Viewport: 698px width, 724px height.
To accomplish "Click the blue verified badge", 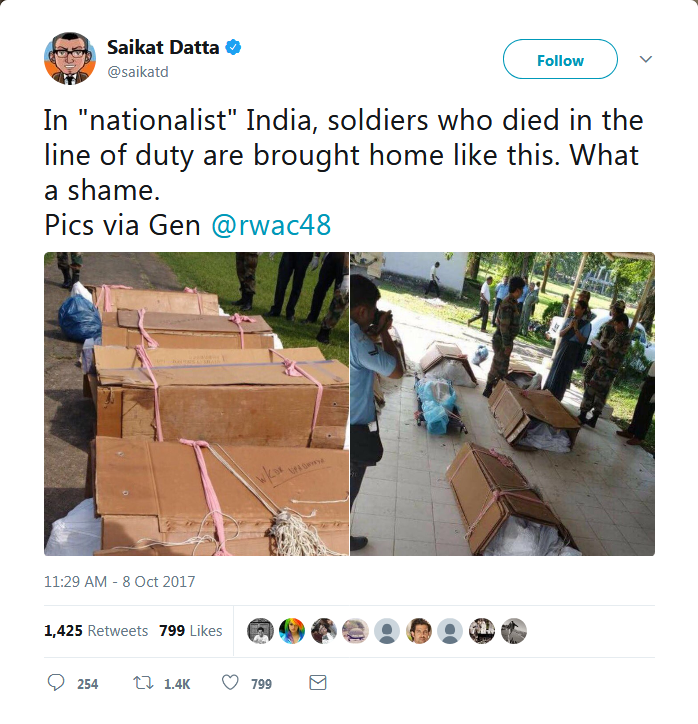I will 233,47.
